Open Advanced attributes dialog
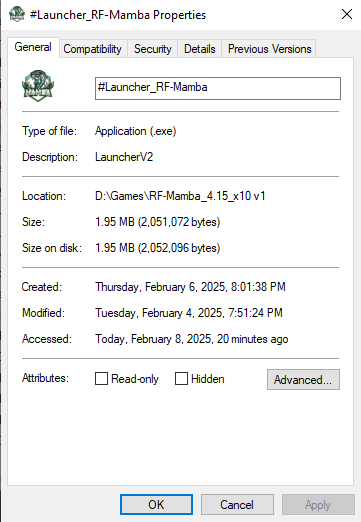The height and width of the screenshot is (522, 361). [303, 379]
